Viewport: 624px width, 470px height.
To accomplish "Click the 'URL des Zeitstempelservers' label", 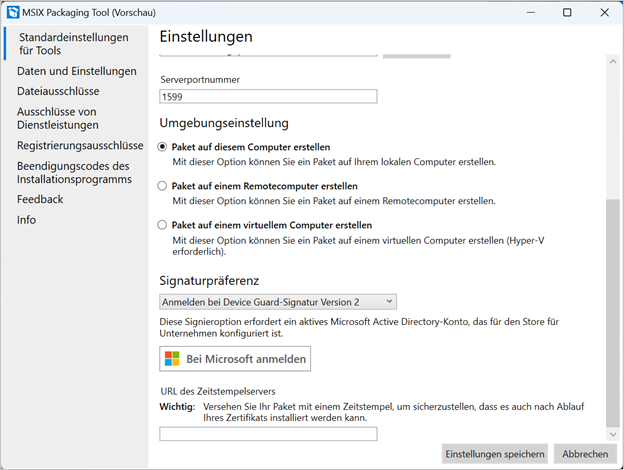I will click(x=218, y=391).
